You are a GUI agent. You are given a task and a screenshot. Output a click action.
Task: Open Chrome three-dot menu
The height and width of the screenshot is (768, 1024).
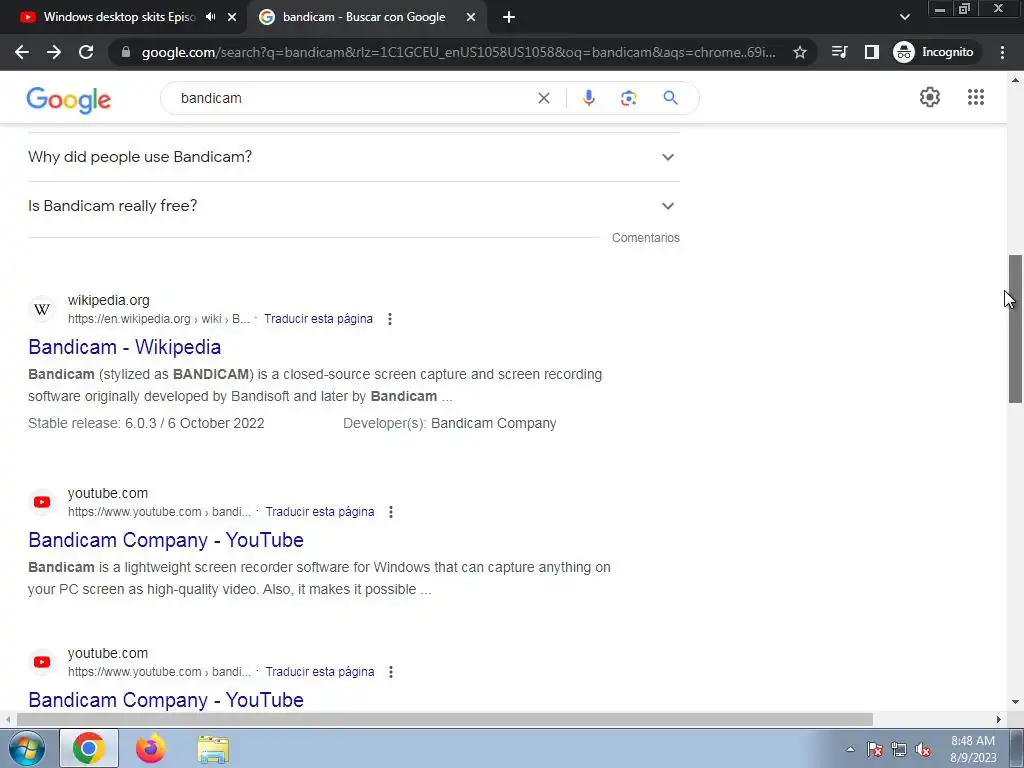pos(1002,52)
